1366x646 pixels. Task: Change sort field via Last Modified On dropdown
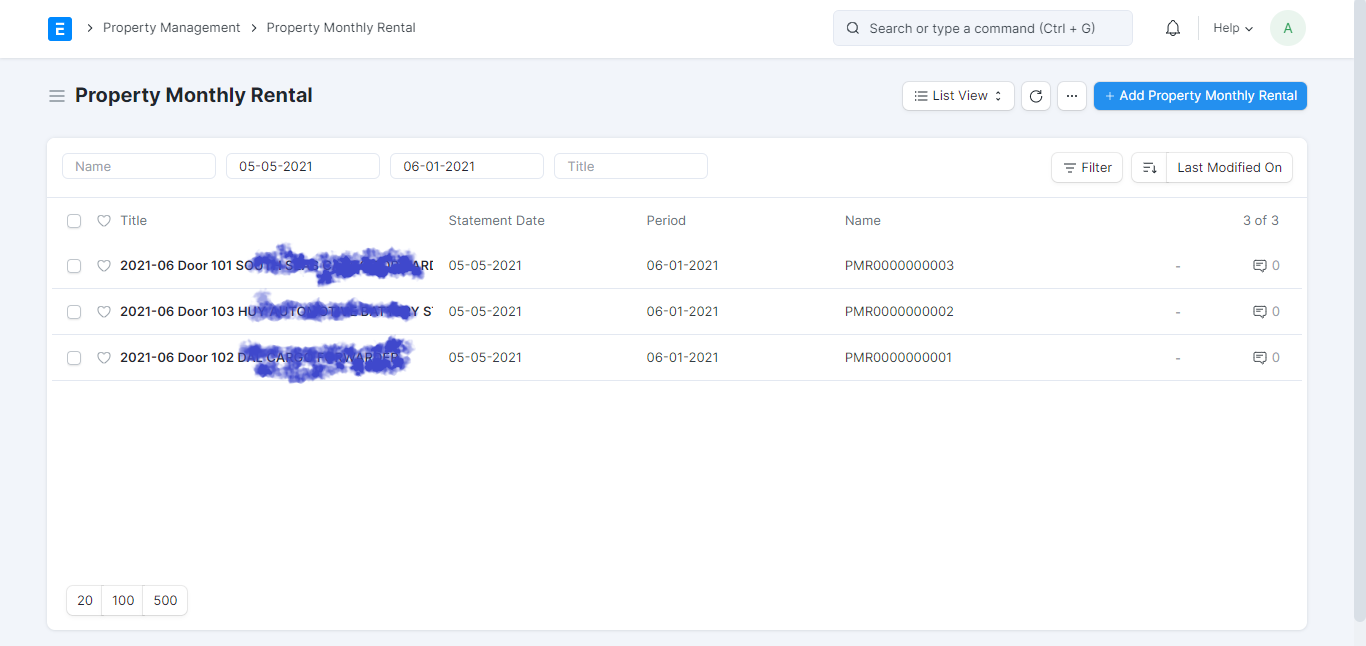click(1229, 167)
